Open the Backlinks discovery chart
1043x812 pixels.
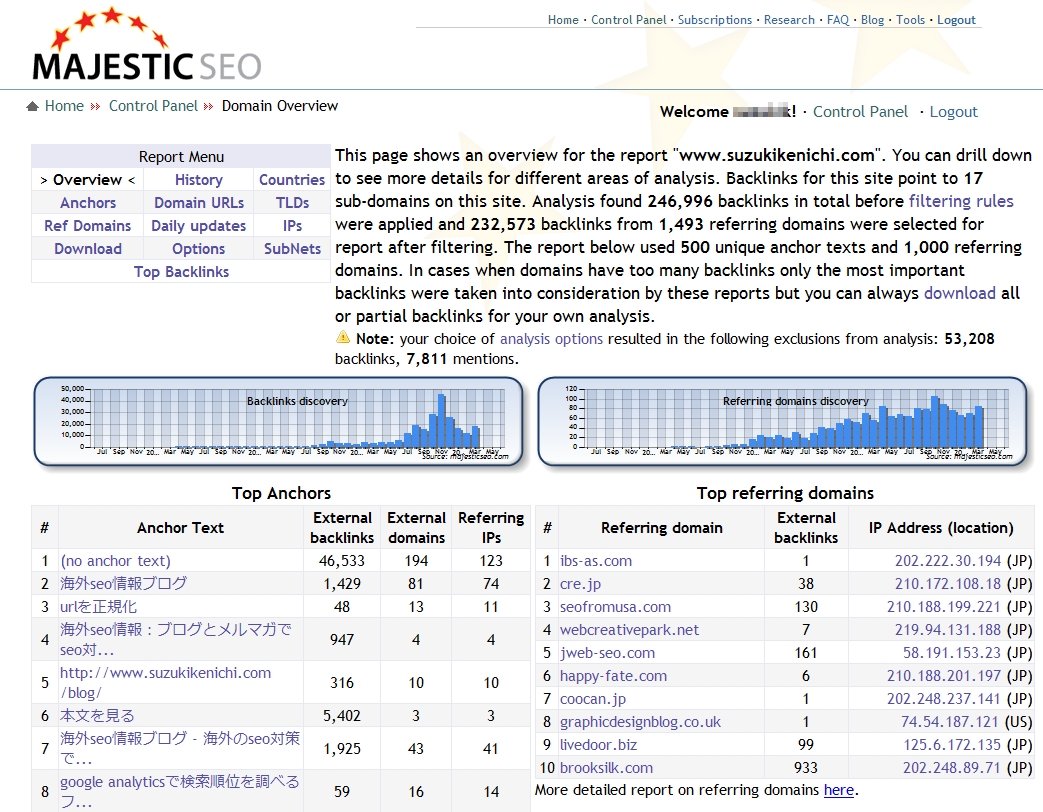278,422
